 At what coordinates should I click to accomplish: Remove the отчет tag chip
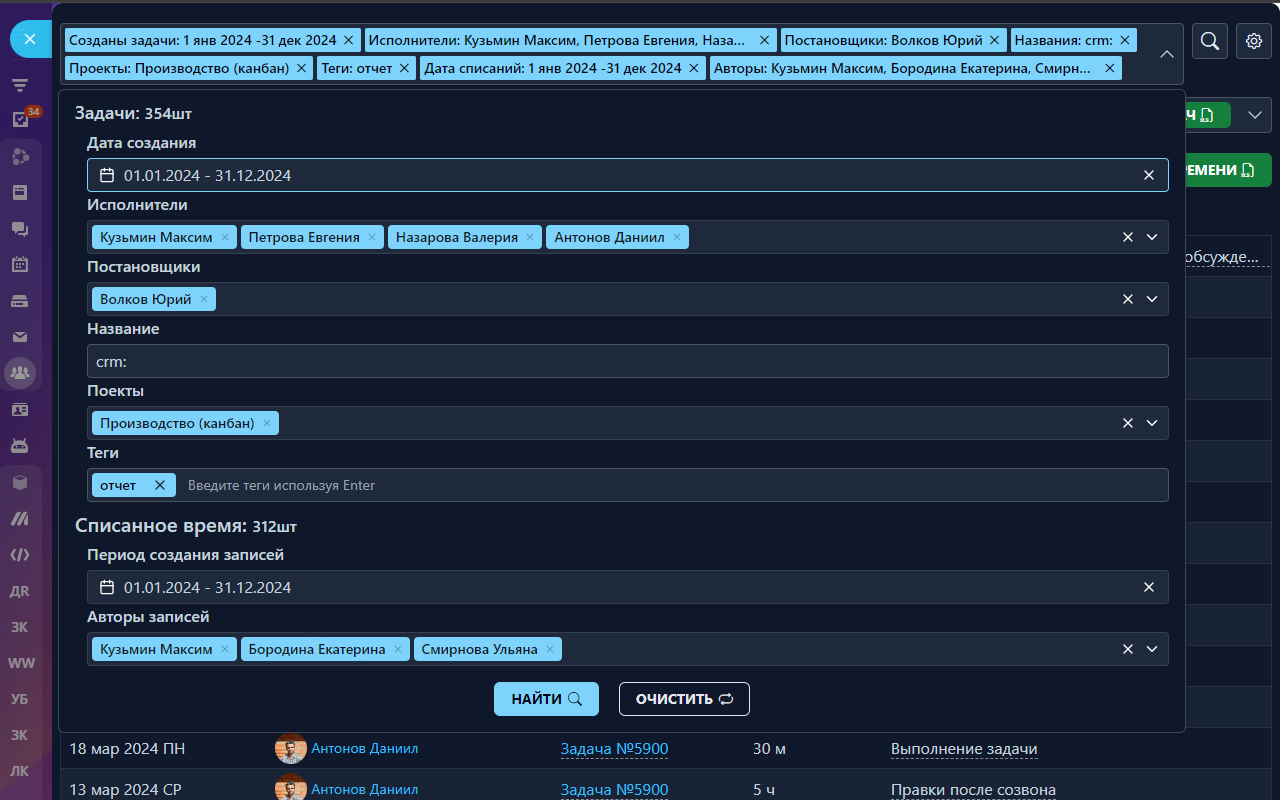[x=159, y=485]
